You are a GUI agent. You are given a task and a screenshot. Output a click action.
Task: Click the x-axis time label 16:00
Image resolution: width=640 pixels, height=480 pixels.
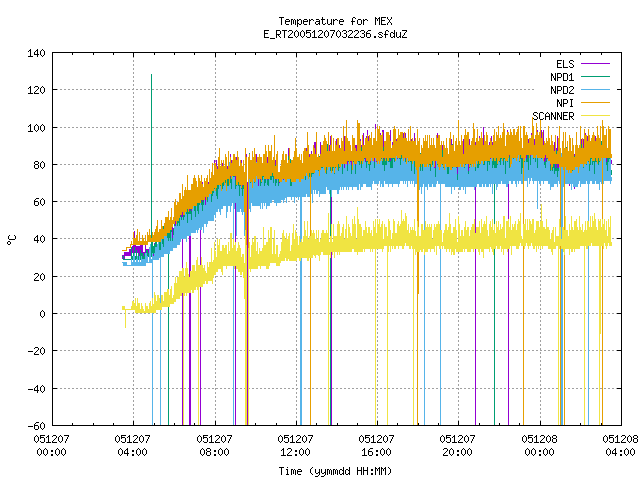[376, 452]
